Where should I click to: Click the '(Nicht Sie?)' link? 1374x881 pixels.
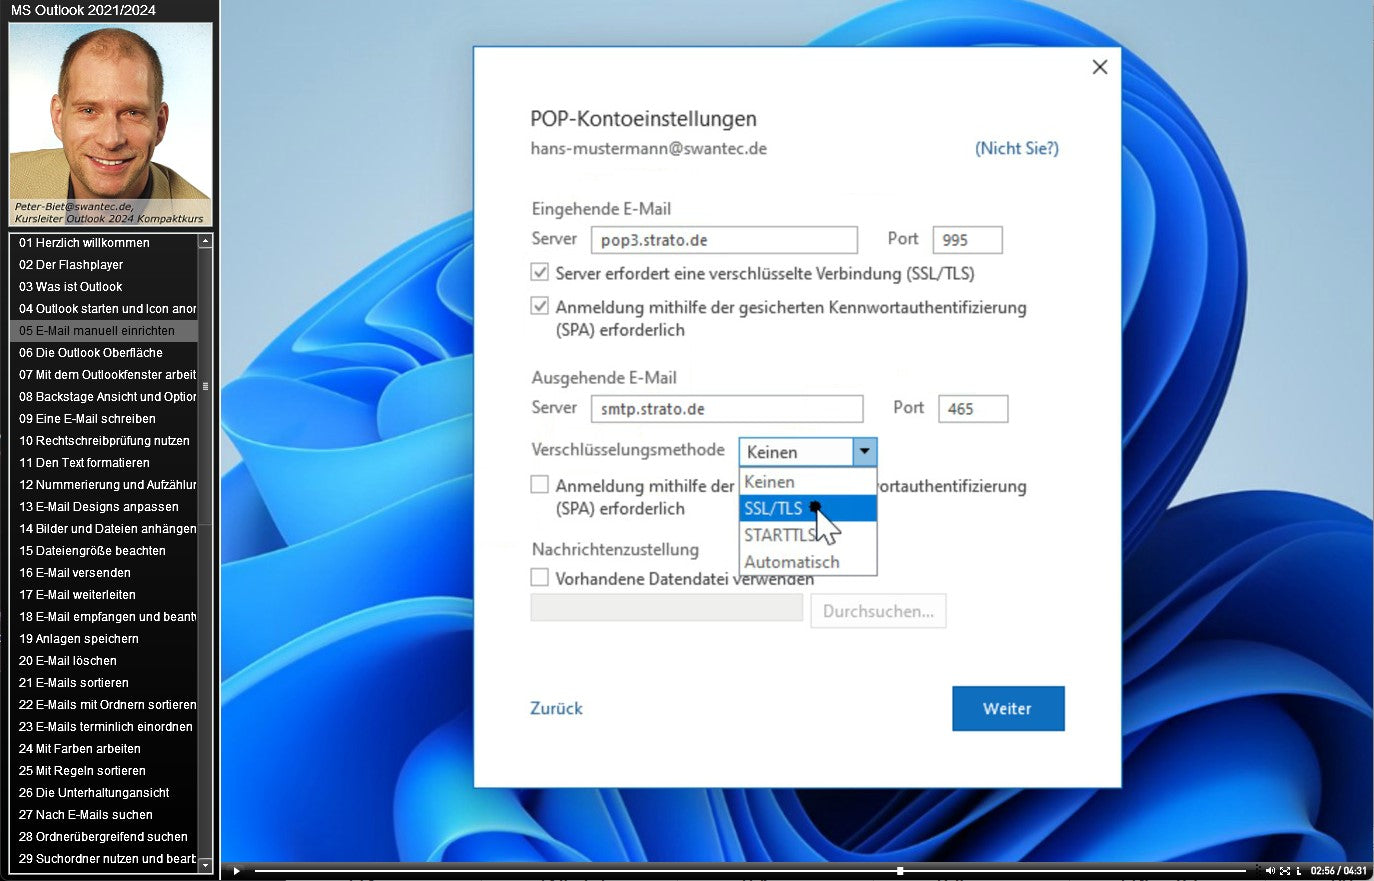(1016, 148)
